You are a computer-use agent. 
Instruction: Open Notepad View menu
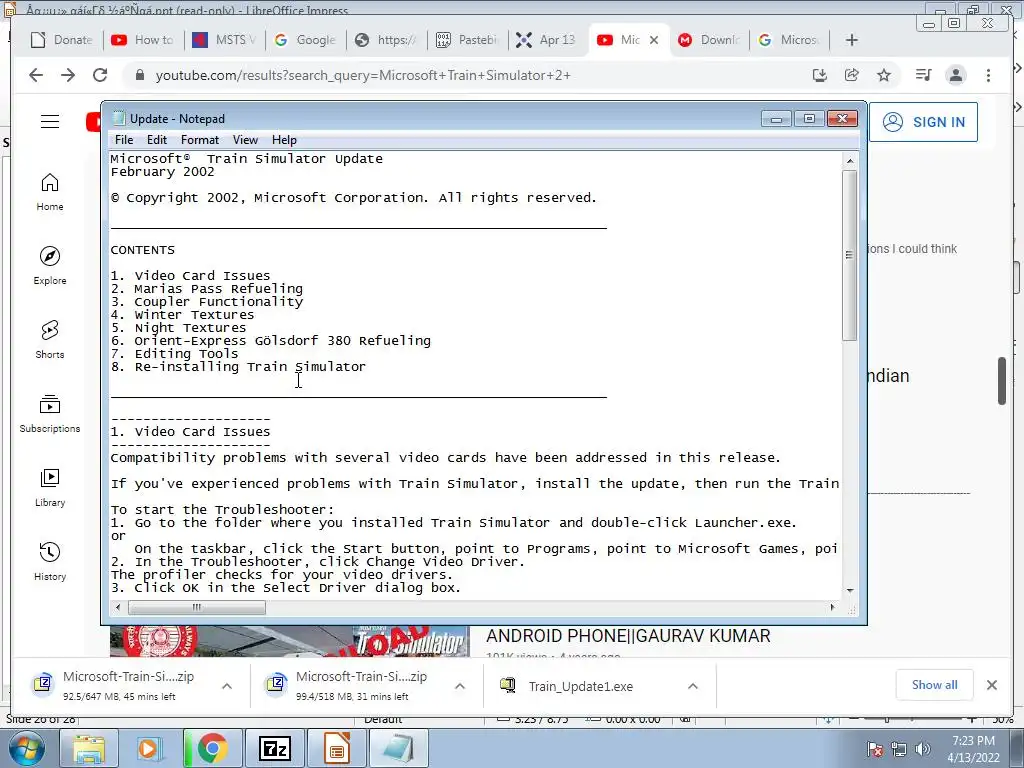tap(246, 140)
